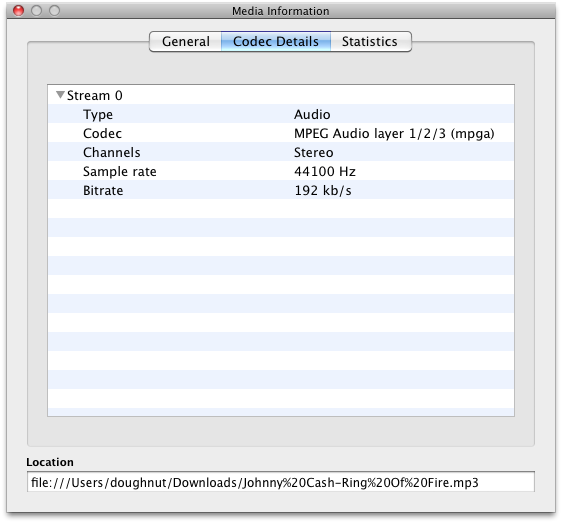This screenshot has height=523, width=562.
Task: Select the Channels row label
Action: pos(111,152)
